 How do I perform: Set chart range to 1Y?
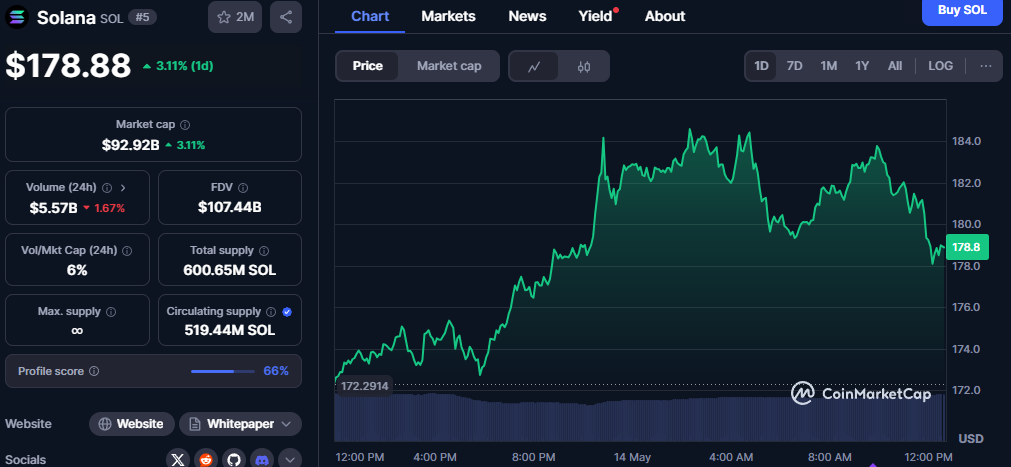point(862,66)
